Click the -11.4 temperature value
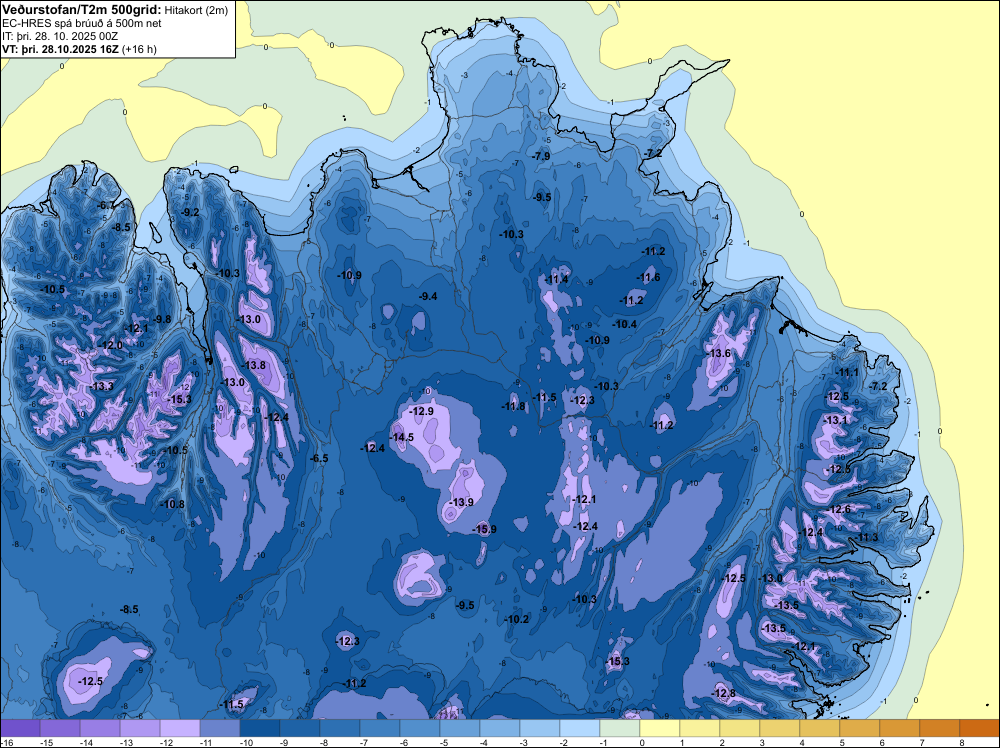Image resolution: width=1000 pixels, height=748 pixels. [557, 279]
